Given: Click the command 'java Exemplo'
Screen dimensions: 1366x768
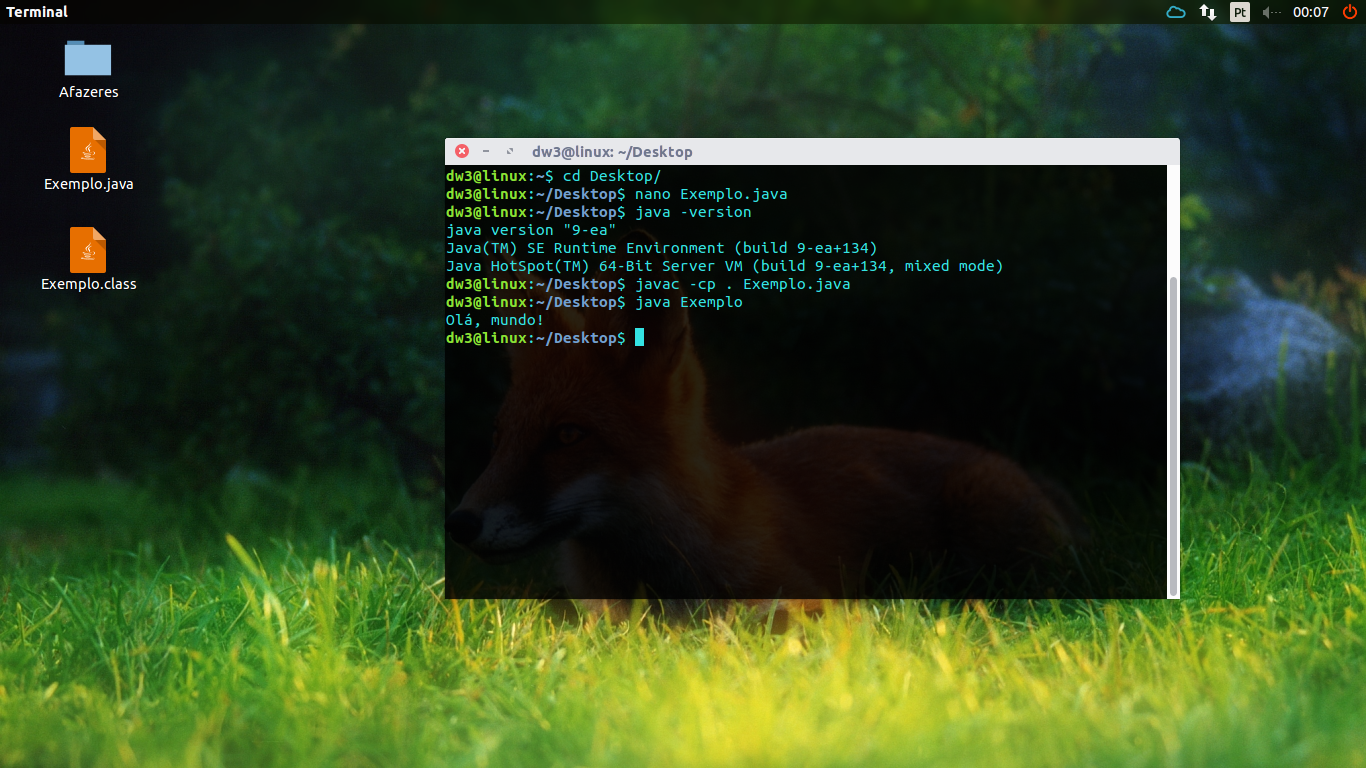Looking at the screenshot, I should coord(689,302).
